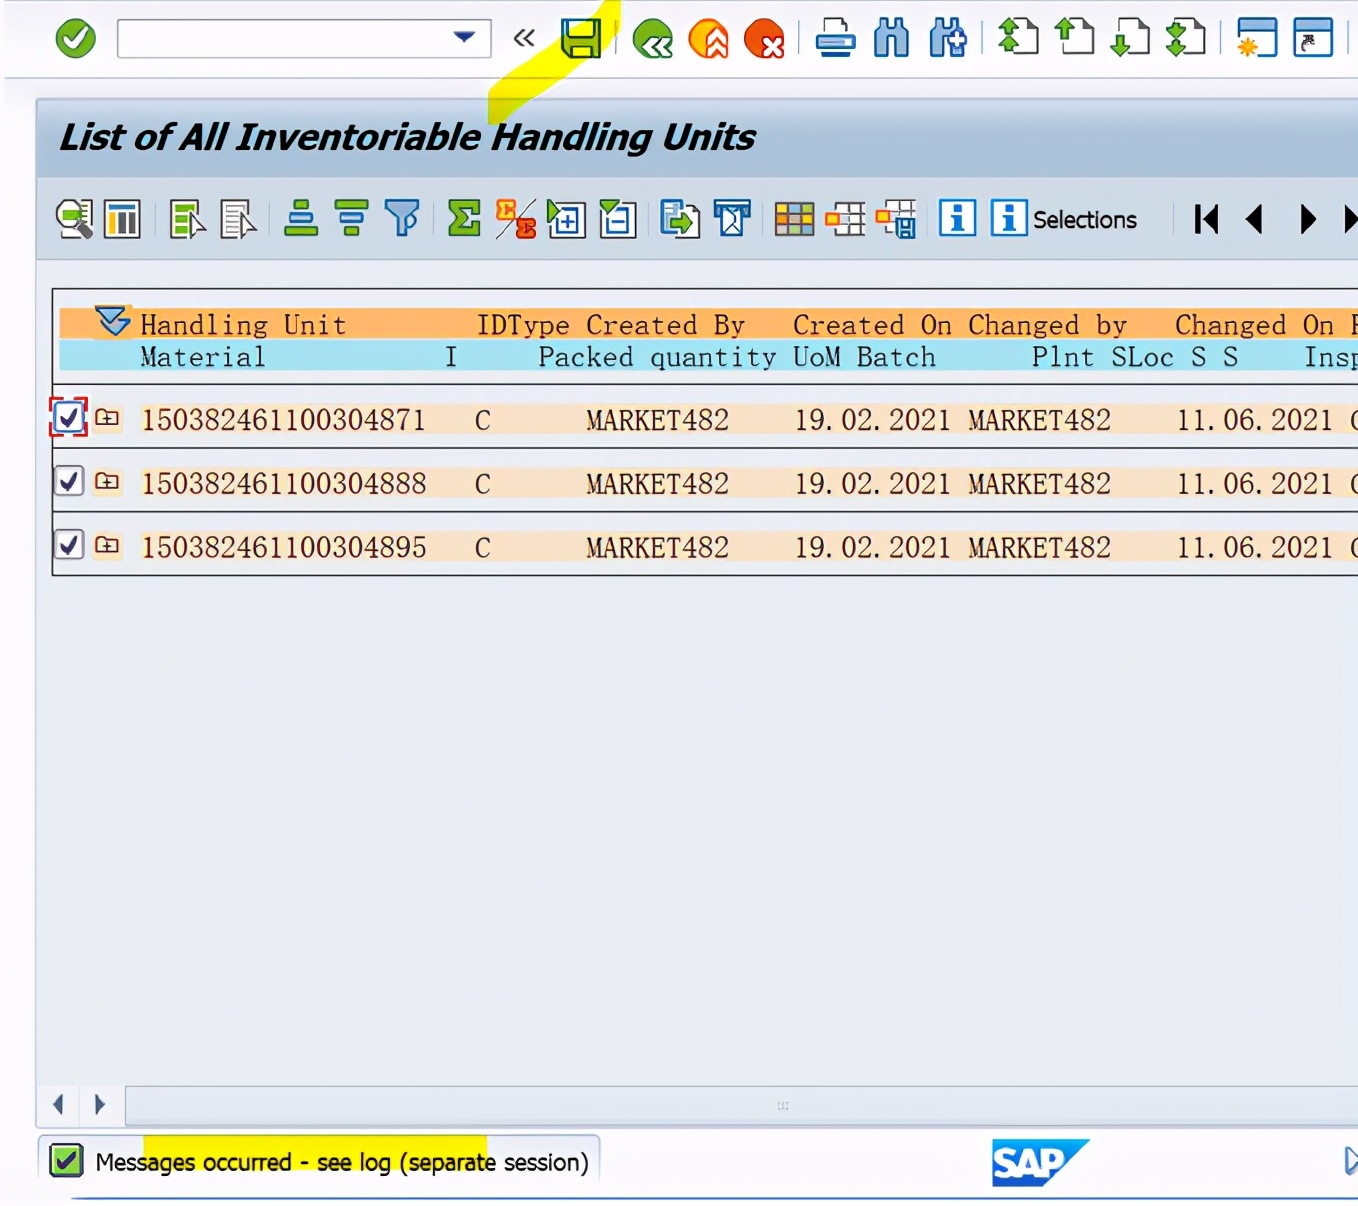Screen dimensions: 1358x1206
Task: Click the column-left navigation arrow
Action: tap(1254, 219)
